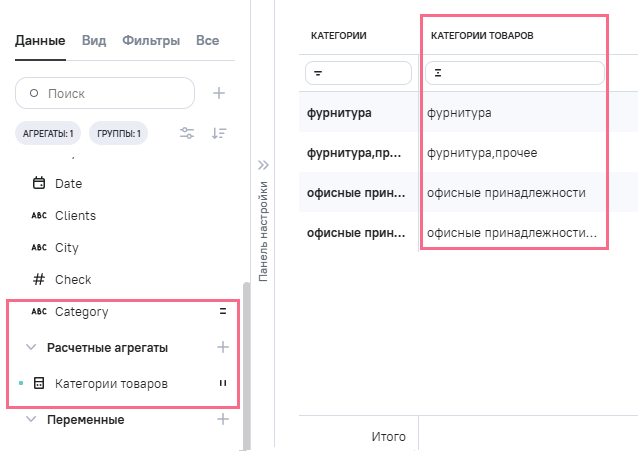
Task: Collapse the Переменные section
Action: (30, 420)
